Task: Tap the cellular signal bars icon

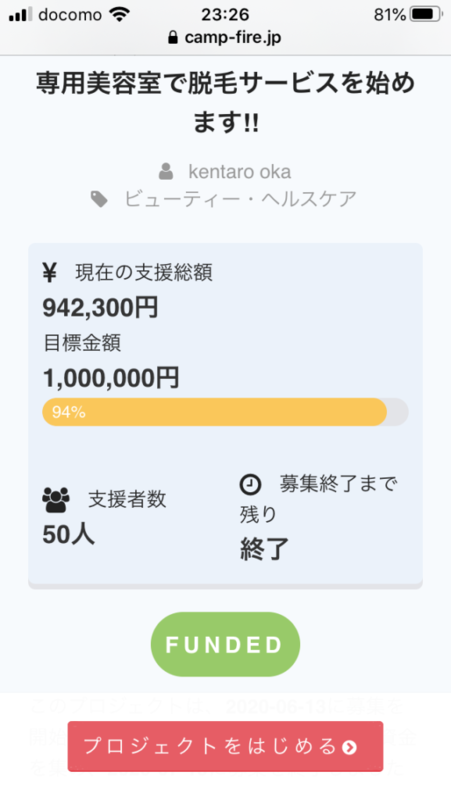Action: (x=20, y=15)
